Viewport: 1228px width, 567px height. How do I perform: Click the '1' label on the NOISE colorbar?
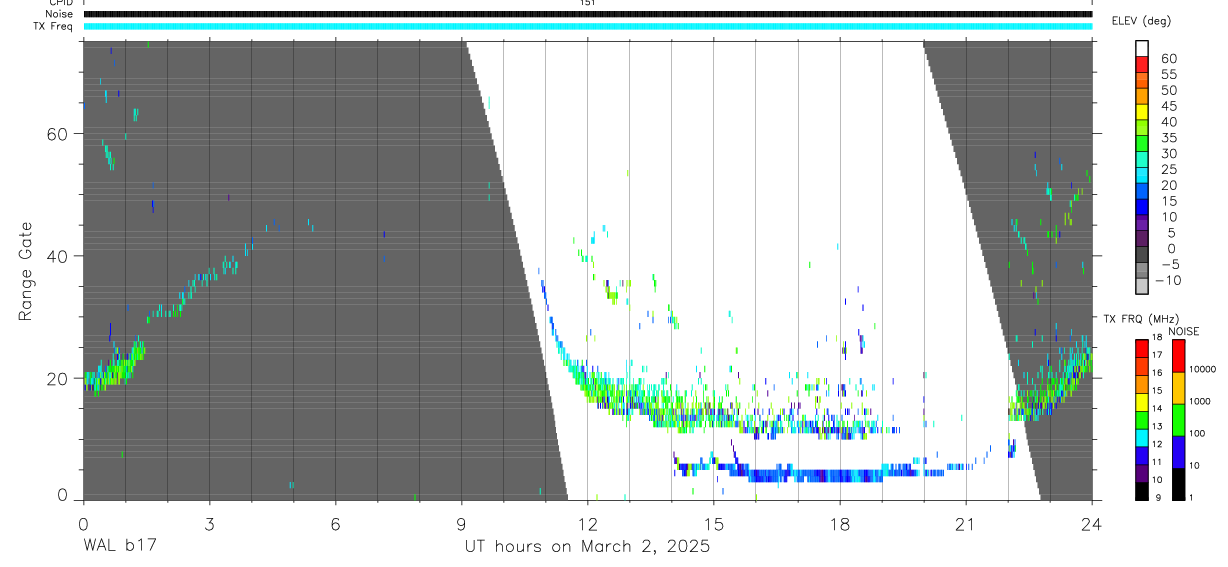click(1191, 497)
